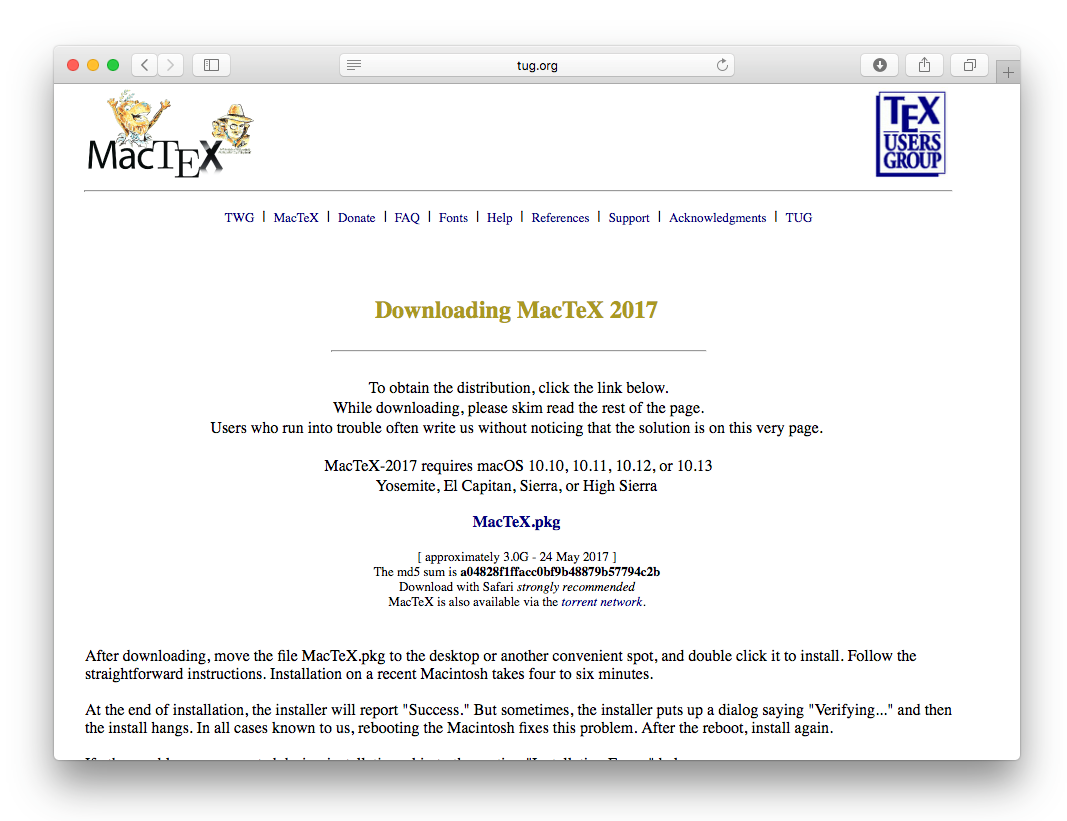Close the Safari window with red button
The height and width of the screenshot is (821, 1067).
point(73,65)
